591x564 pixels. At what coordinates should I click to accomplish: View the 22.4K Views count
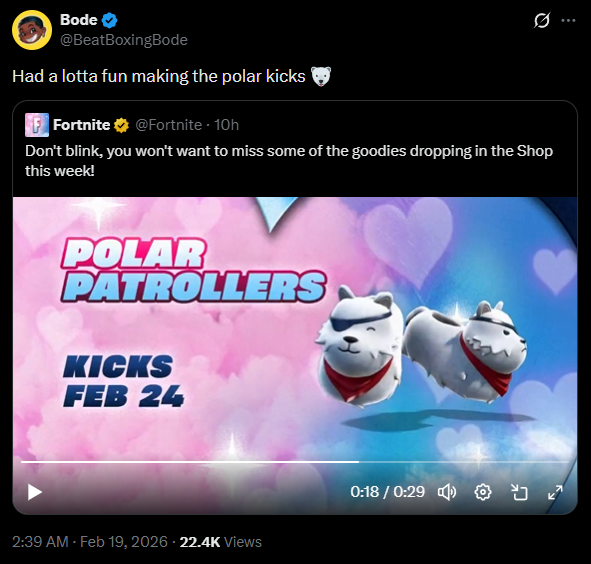220,542
